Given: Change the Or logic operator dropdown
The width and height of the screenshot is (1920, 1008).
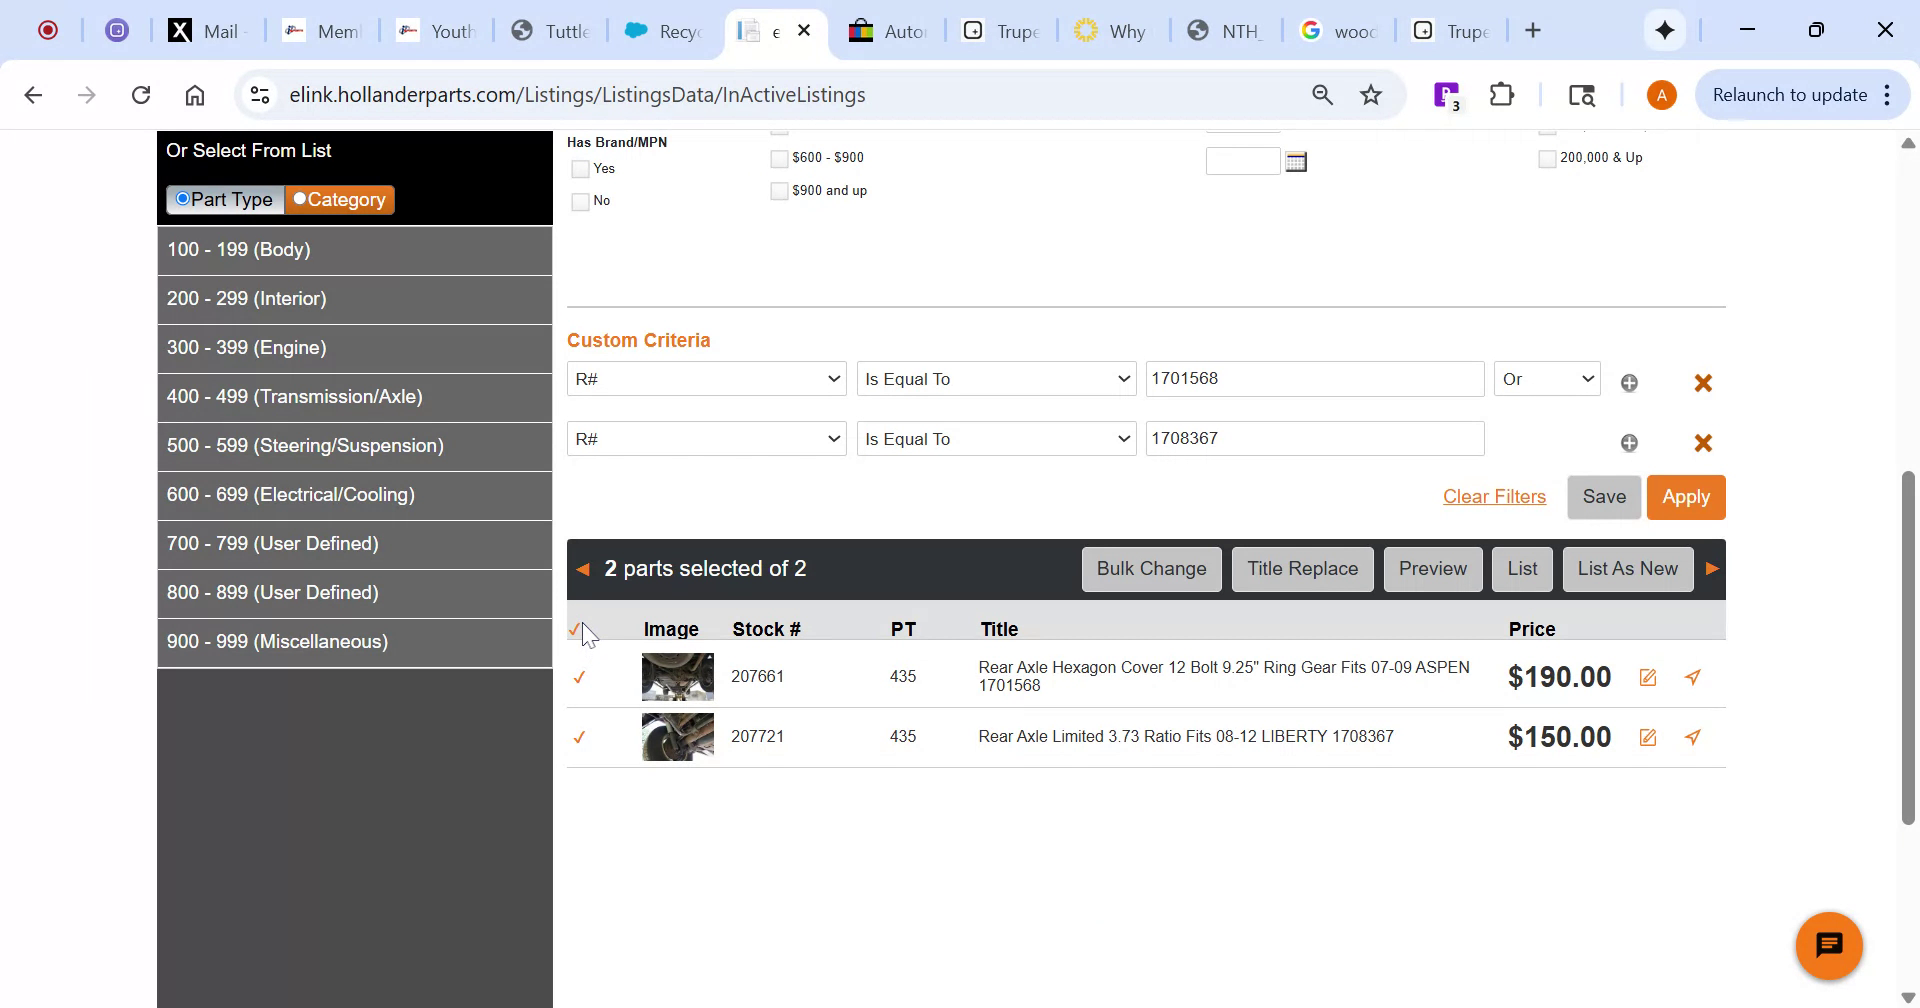Looking at the screenshot, I should (1546, 379).
